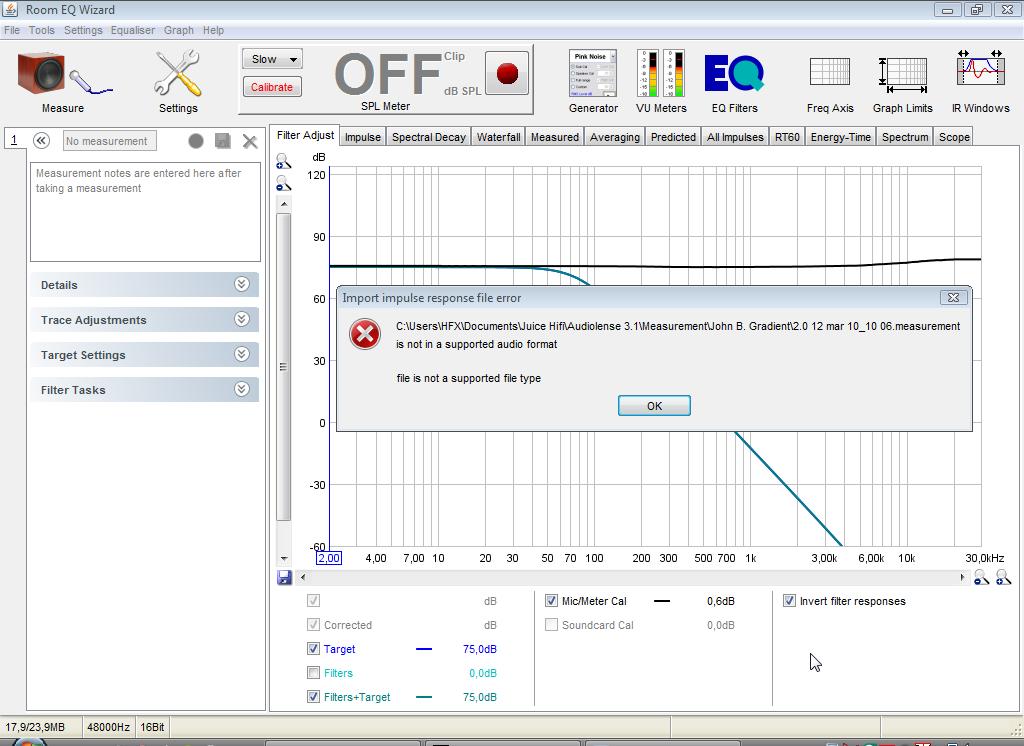
Task: Open the Equaliser menu
Action: coord(132,30)
